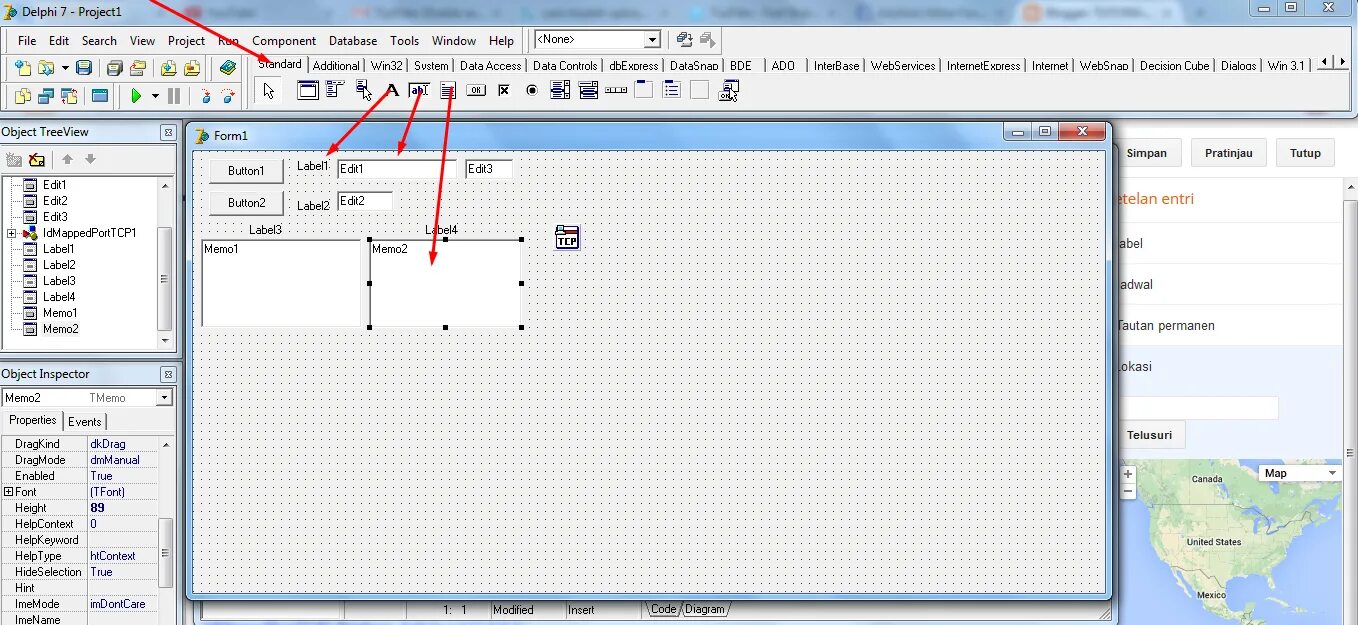1358x625 pixels.
Task: Click the Simpan button in the browser
Action: coord(1146,153)
